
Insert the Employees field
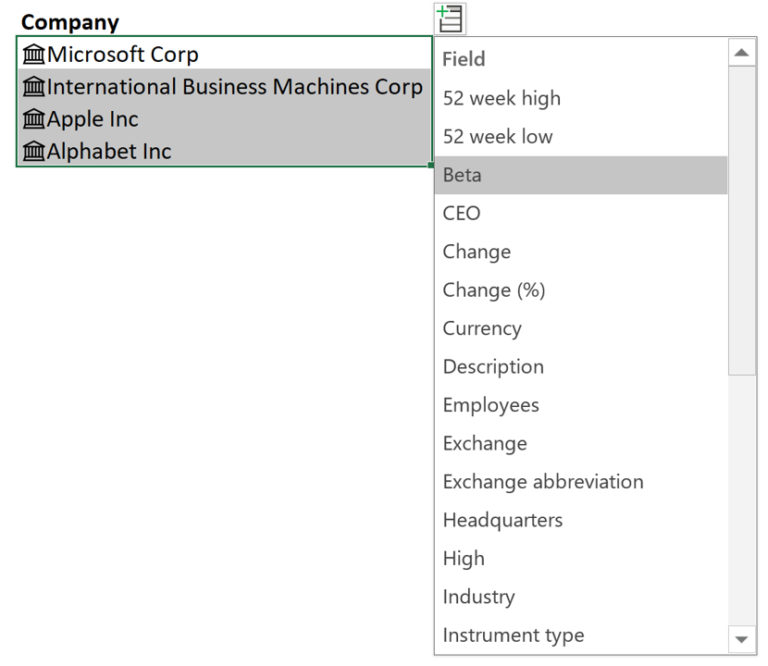click(490, 405)
